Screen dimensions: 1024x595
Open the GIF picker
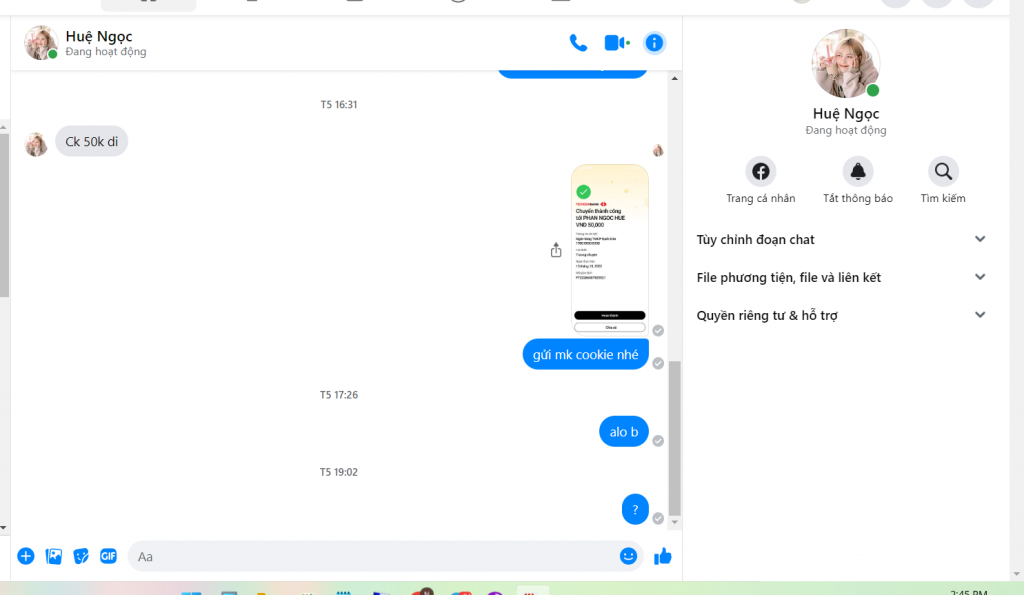[108, 556]
